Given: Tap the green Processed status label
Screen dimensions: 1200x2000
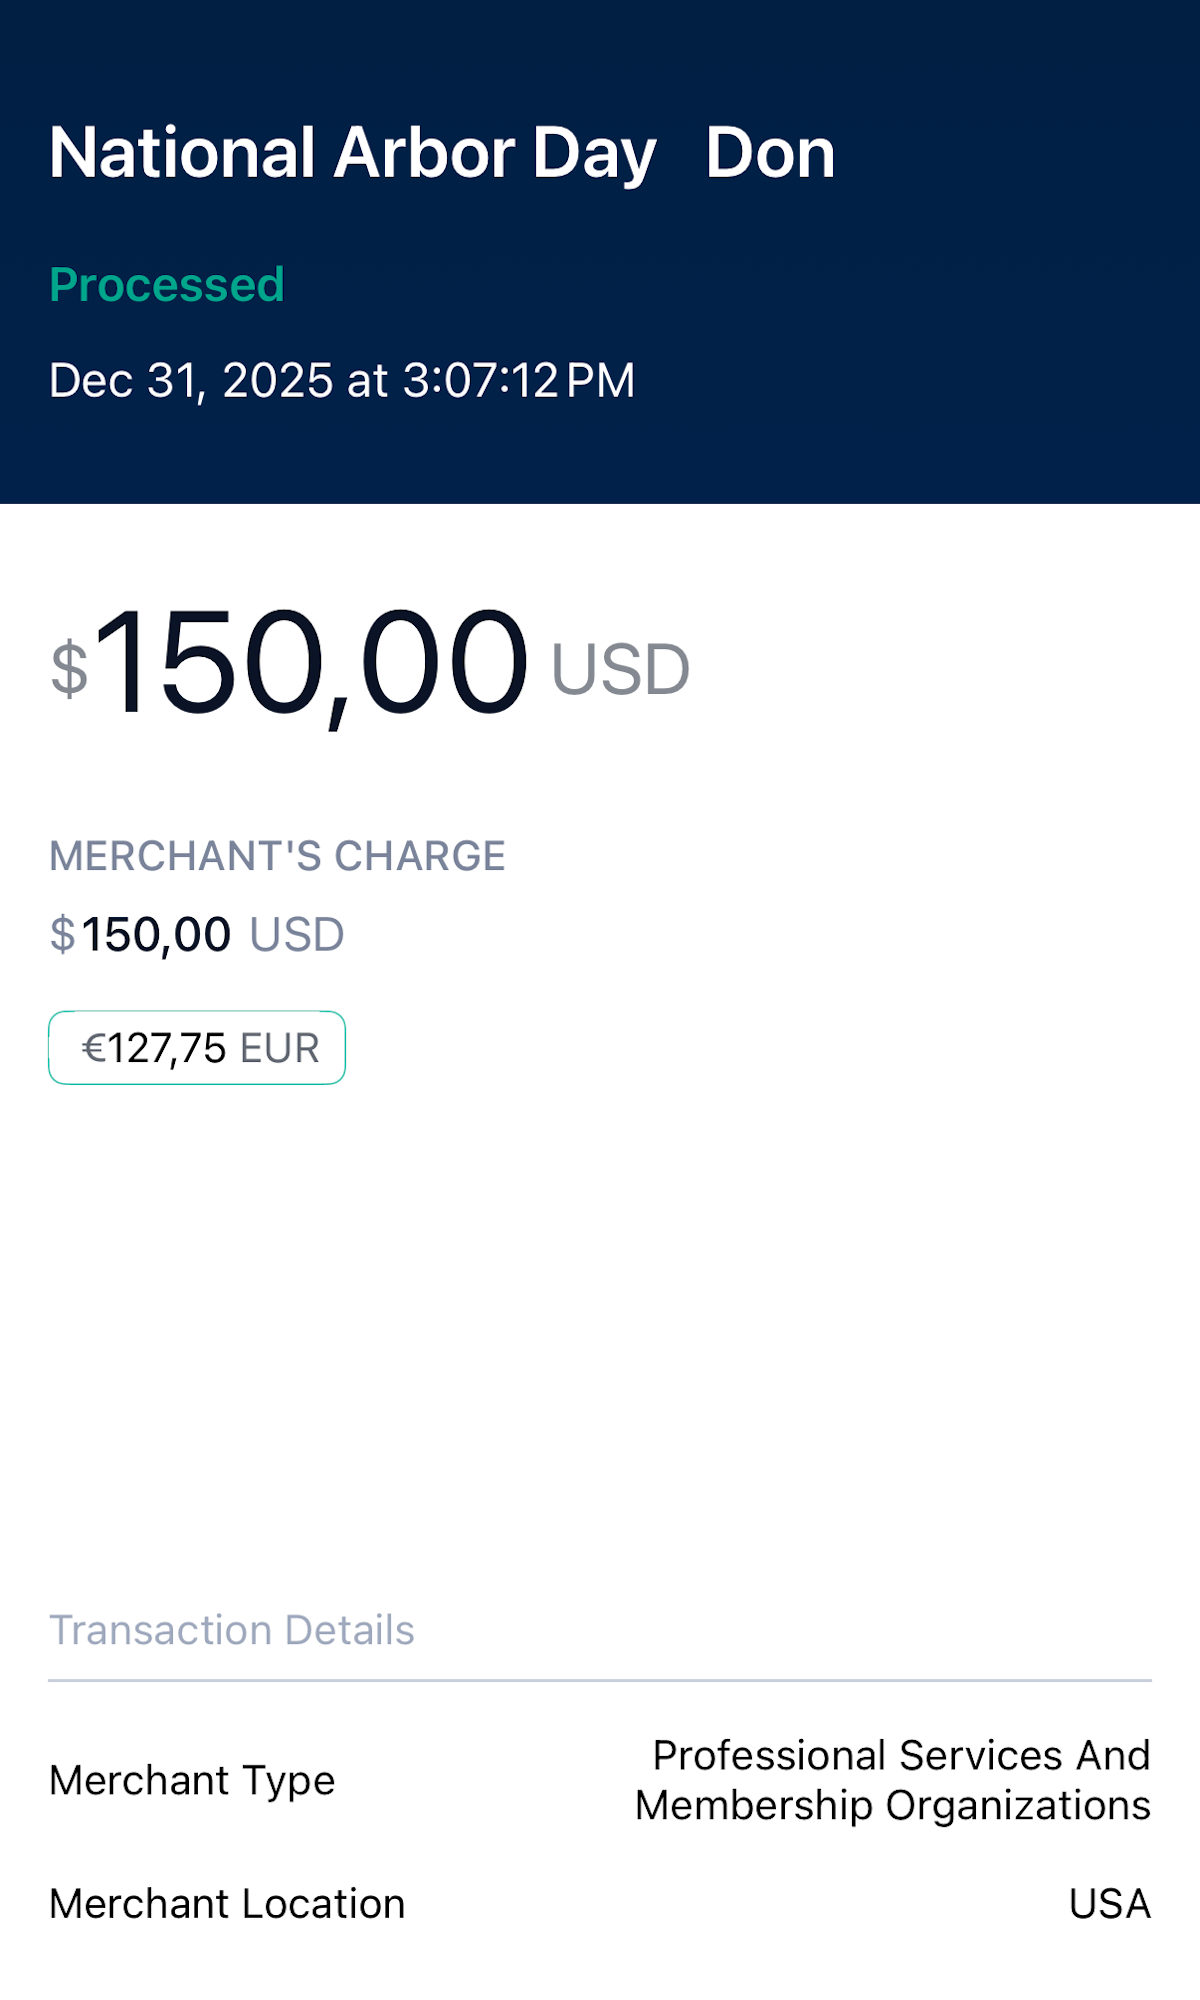Looking at the screenshot, I should pyautogui.click(x=167, y=285).
